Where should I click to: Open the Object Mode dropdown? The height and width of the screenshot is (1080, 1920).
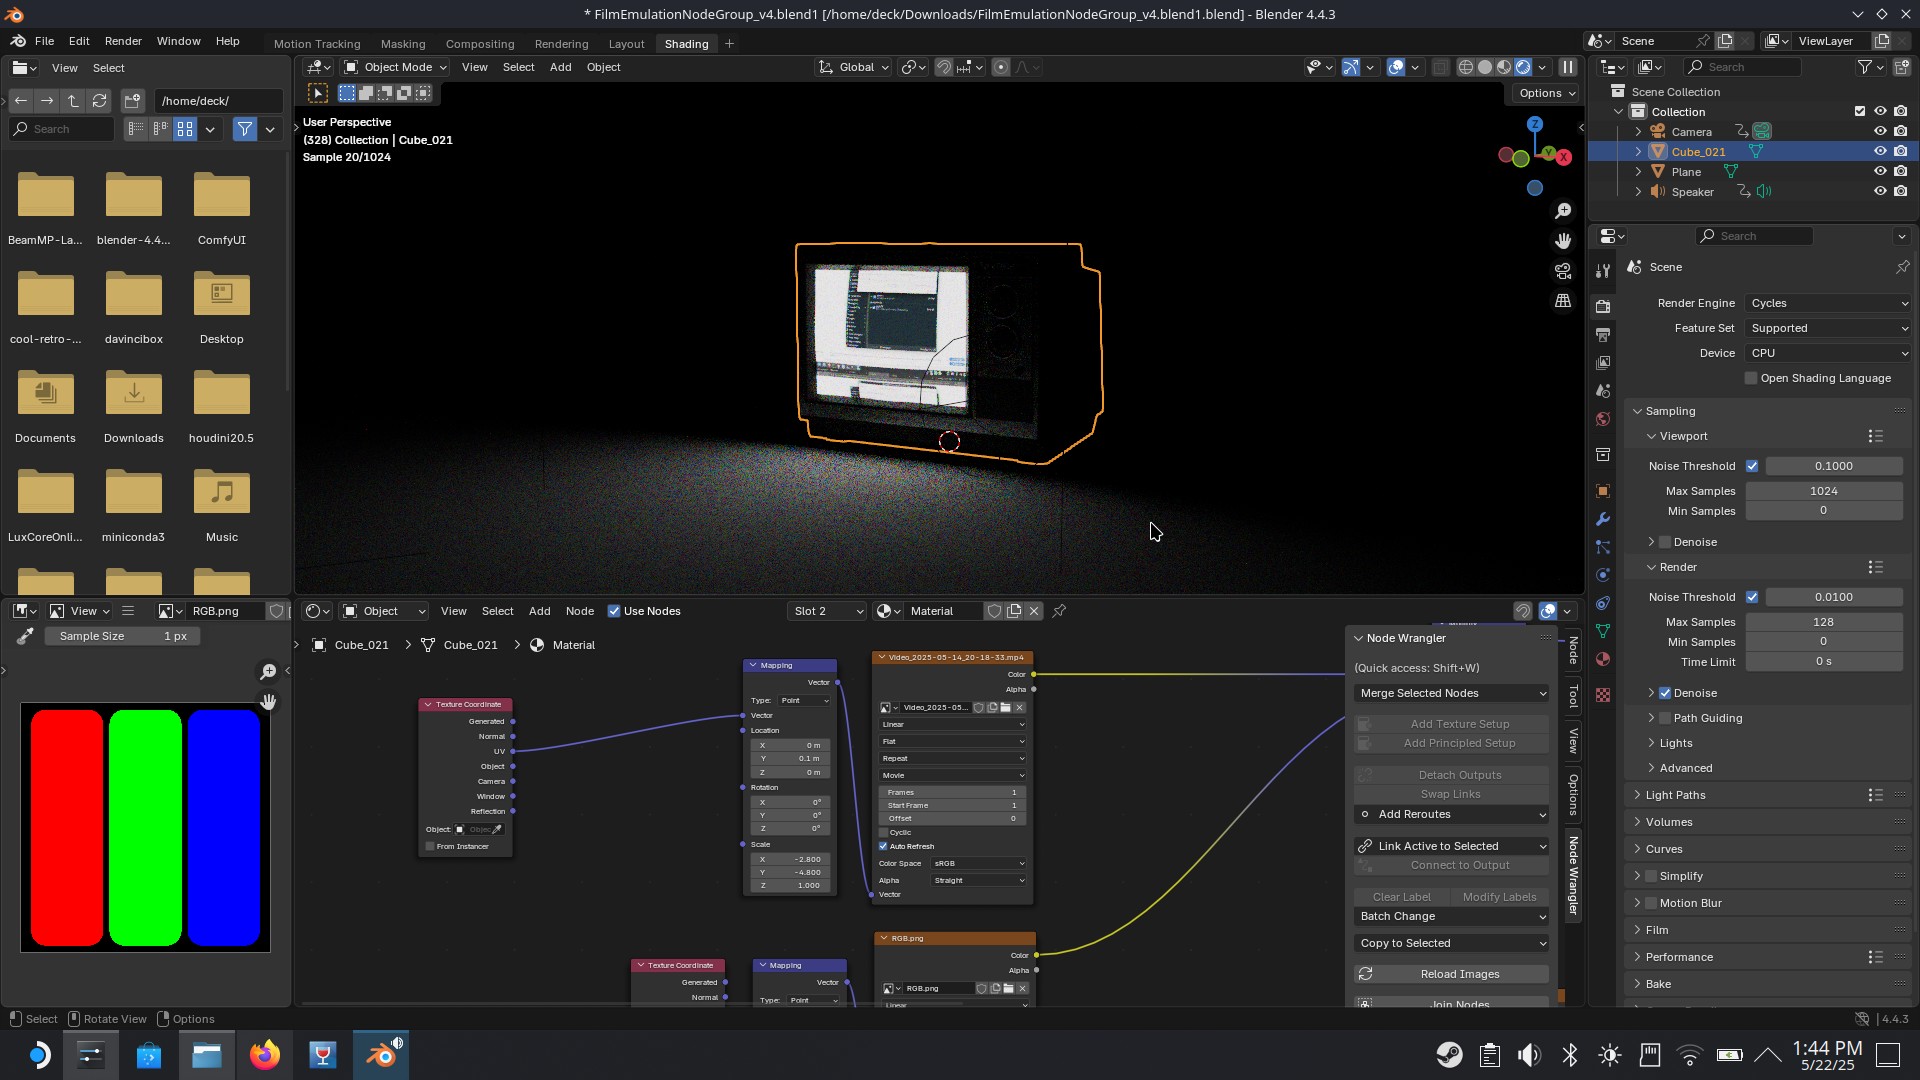click(396, 67)
